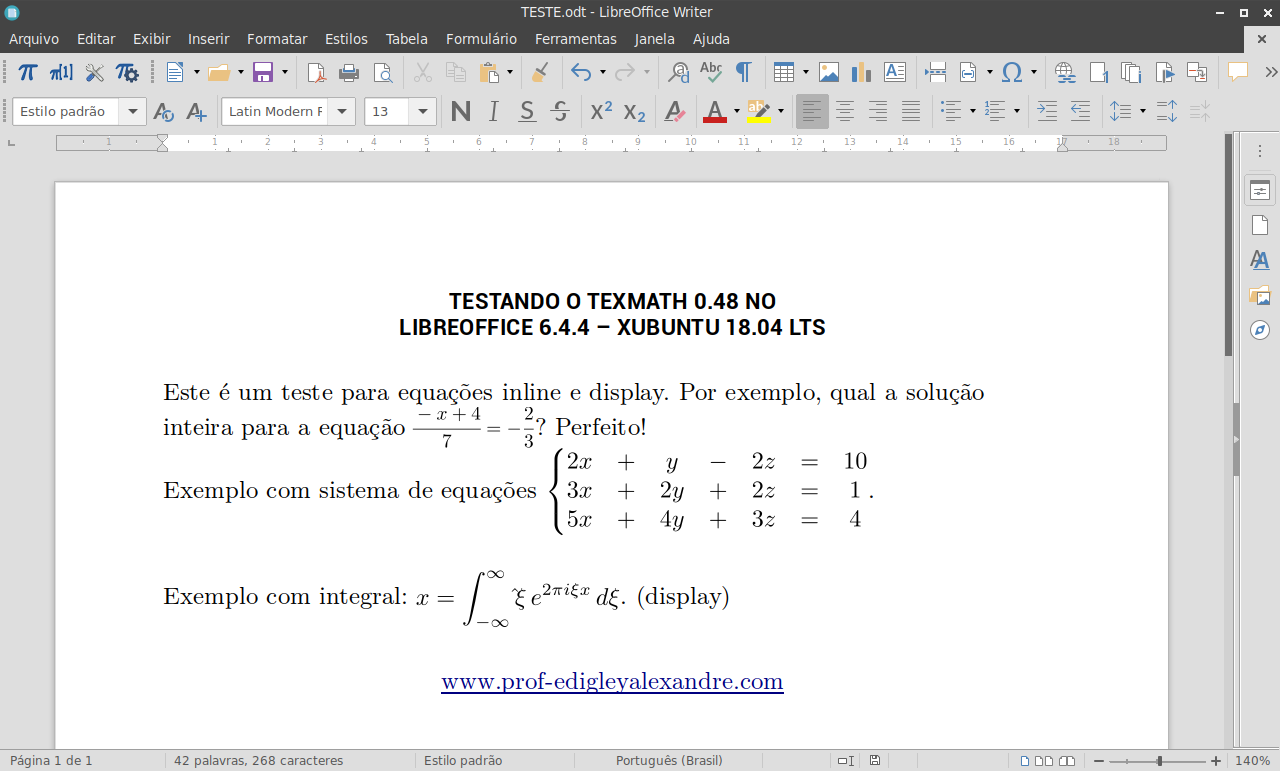
Task: Open the Editar menu
Action: [x=96, y=39]
